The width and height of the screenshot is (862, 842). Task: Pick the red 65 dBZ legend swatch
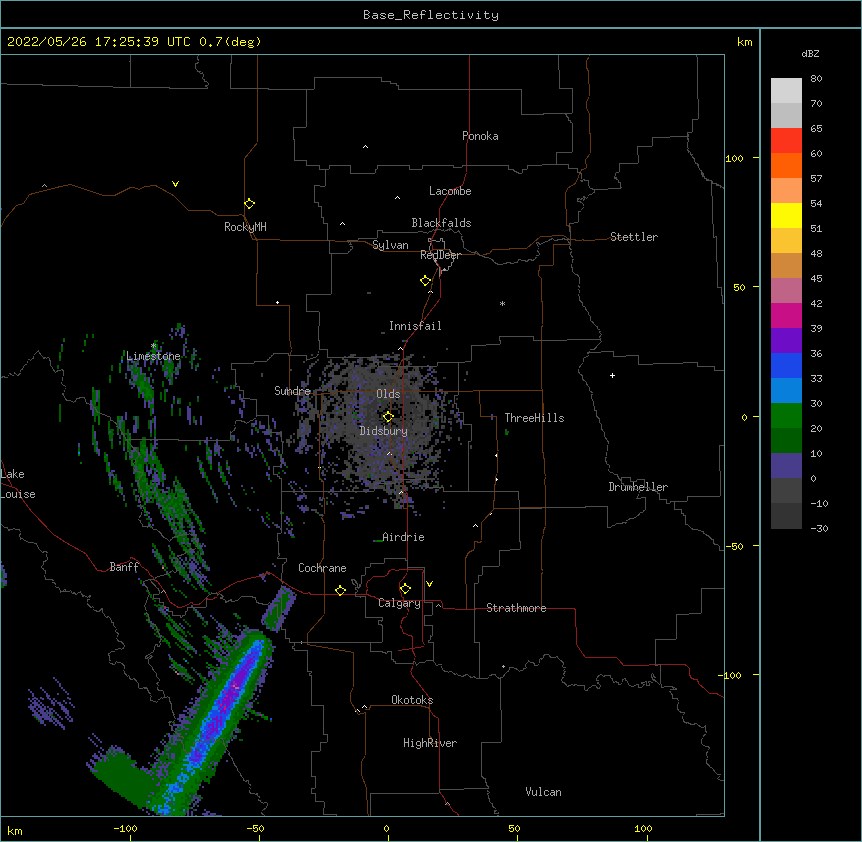click(786, 140)
